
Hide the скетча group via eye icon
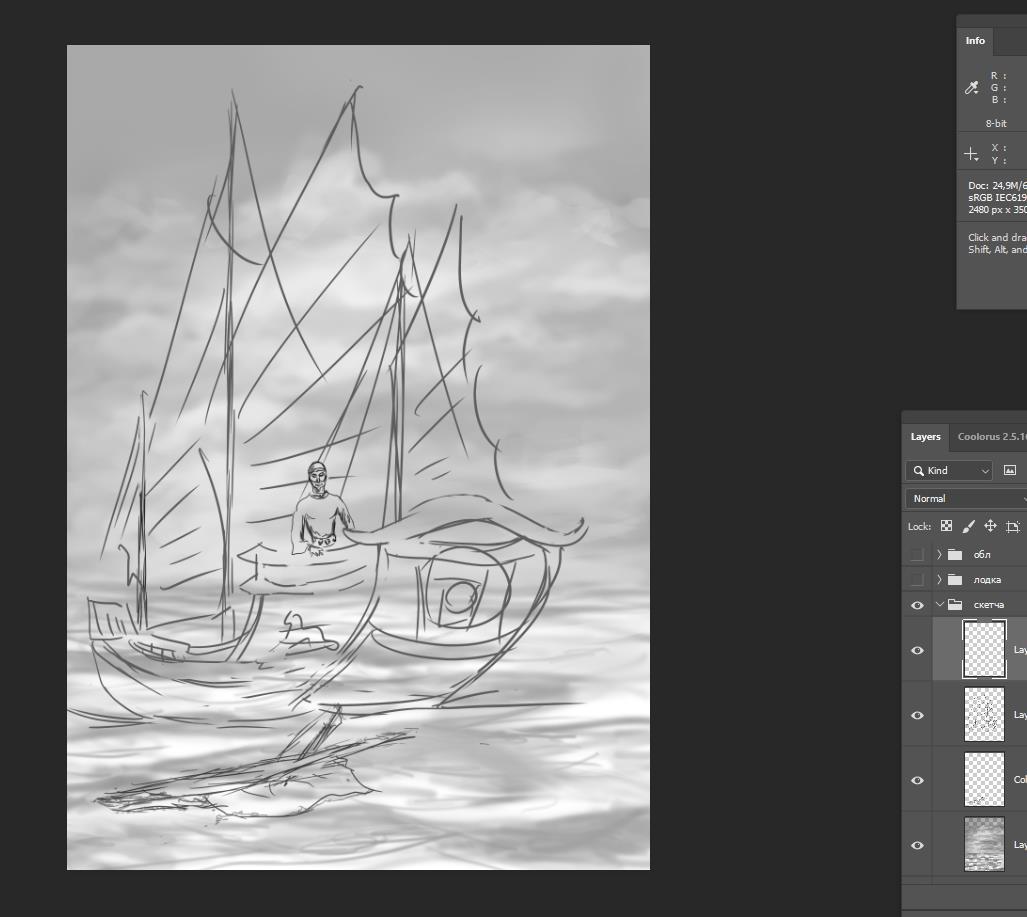917,605
